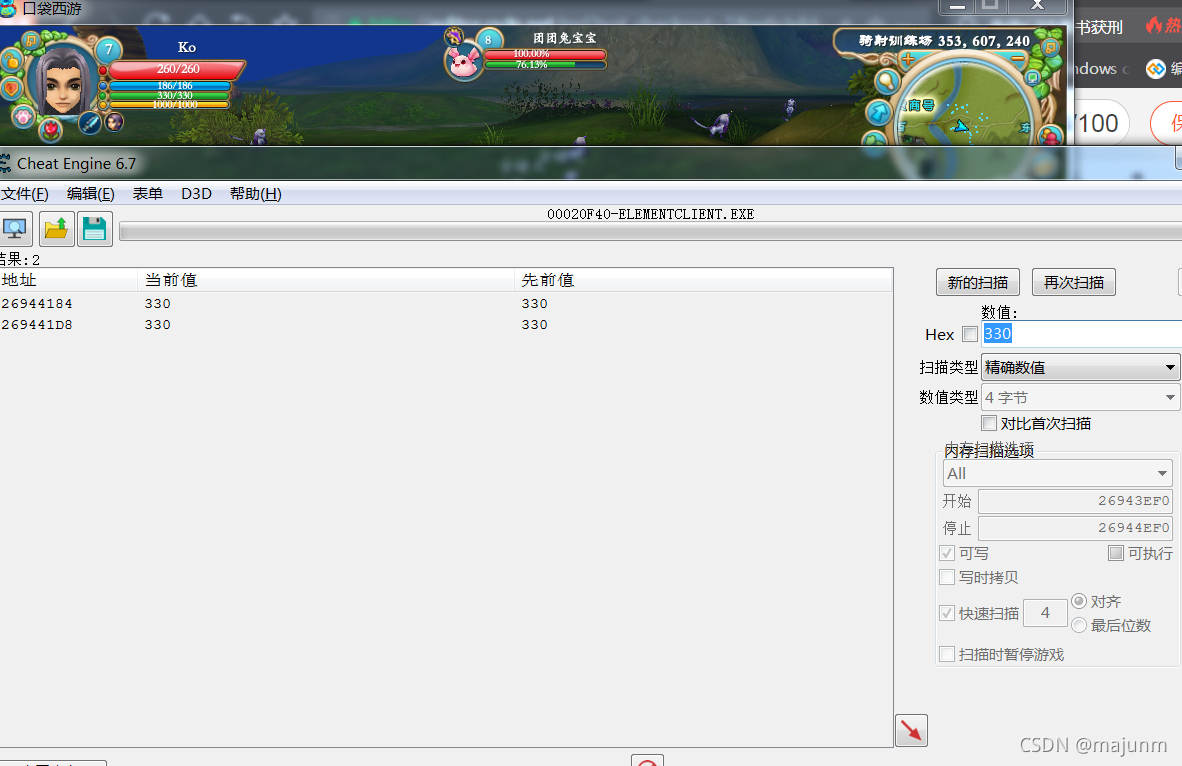Click the red tulip flower icon
Screen dimensions: 1182x766
(x=51, y=129)
